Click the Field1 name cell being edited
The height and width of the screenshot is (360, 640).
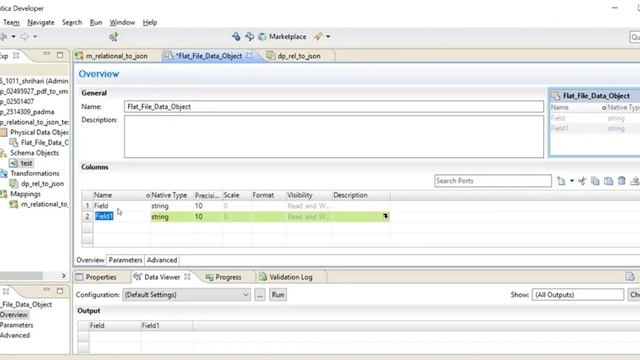104,216
